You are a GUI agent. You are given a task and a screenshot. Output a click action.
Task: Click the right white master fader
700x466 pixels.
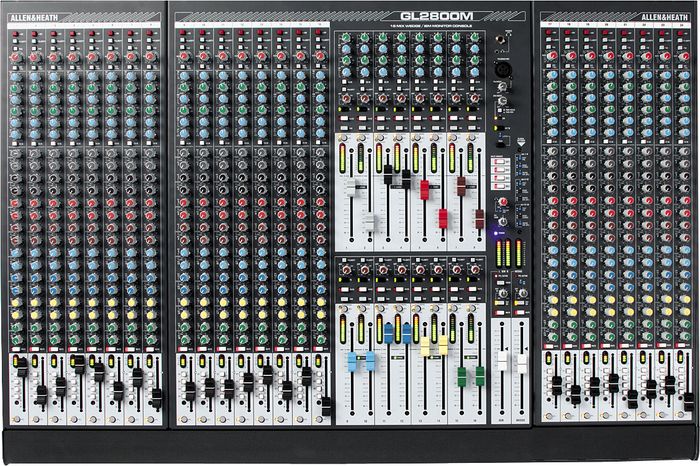tap(521, 363)
